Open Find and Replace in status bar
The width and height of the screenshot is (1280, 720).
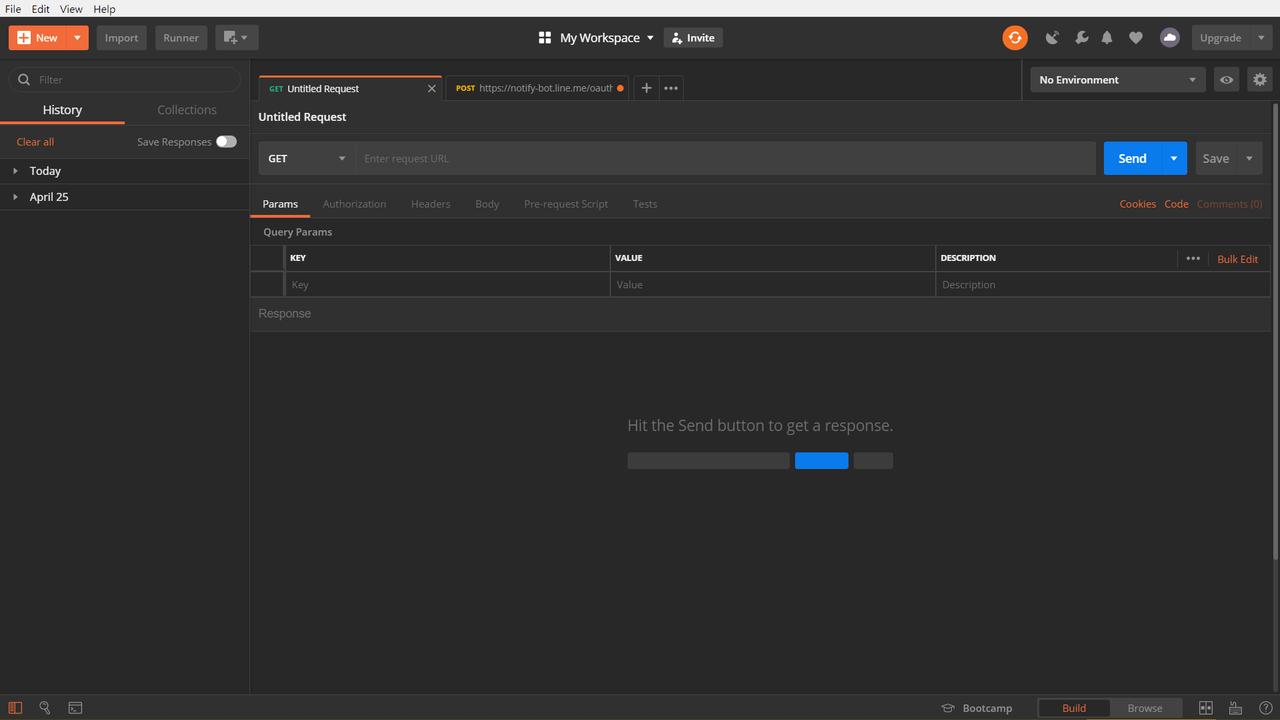point(45,708)
